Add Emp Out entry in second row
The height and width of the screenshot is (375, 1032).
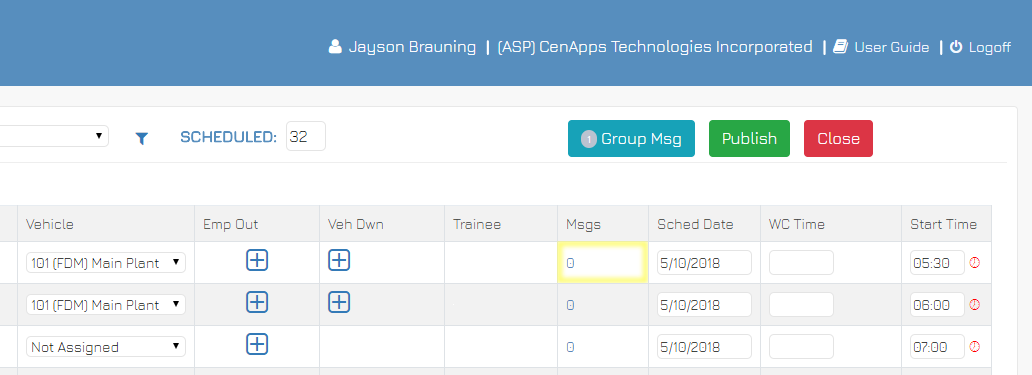point(257,302)
